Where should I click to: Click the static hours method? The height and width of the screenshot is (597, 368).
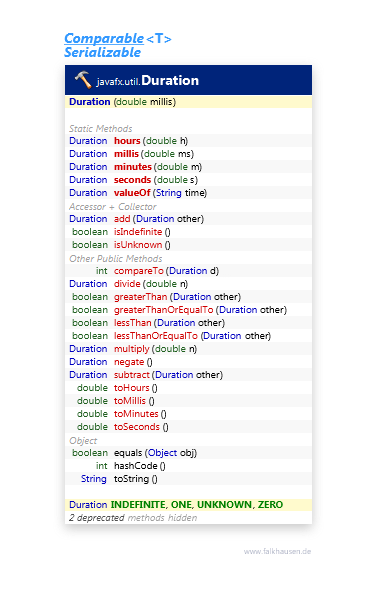127,141
